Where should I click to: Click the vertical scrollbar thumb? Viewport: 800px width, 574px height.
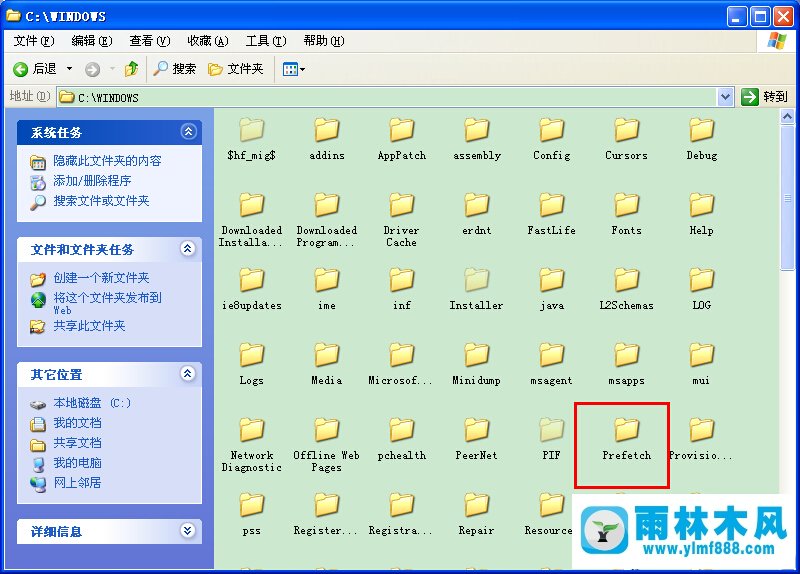point(787,198)
